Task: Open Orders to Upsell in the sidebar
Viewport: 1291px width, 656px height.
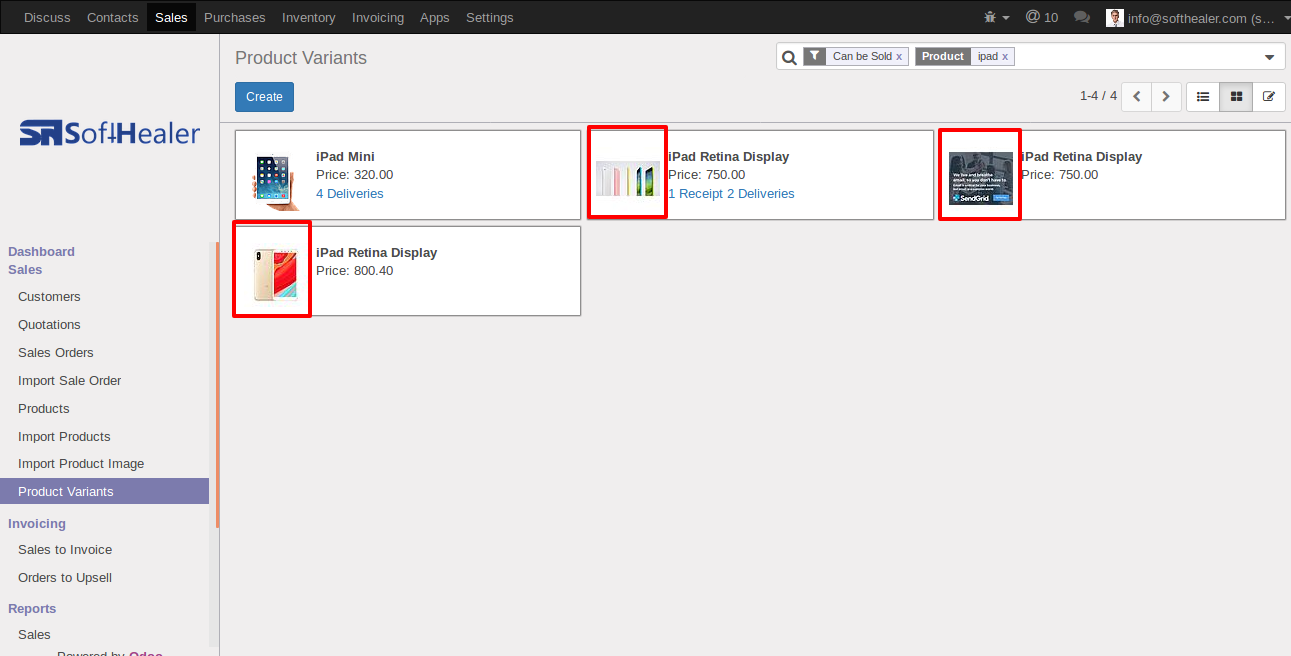Action: [65, 578]
